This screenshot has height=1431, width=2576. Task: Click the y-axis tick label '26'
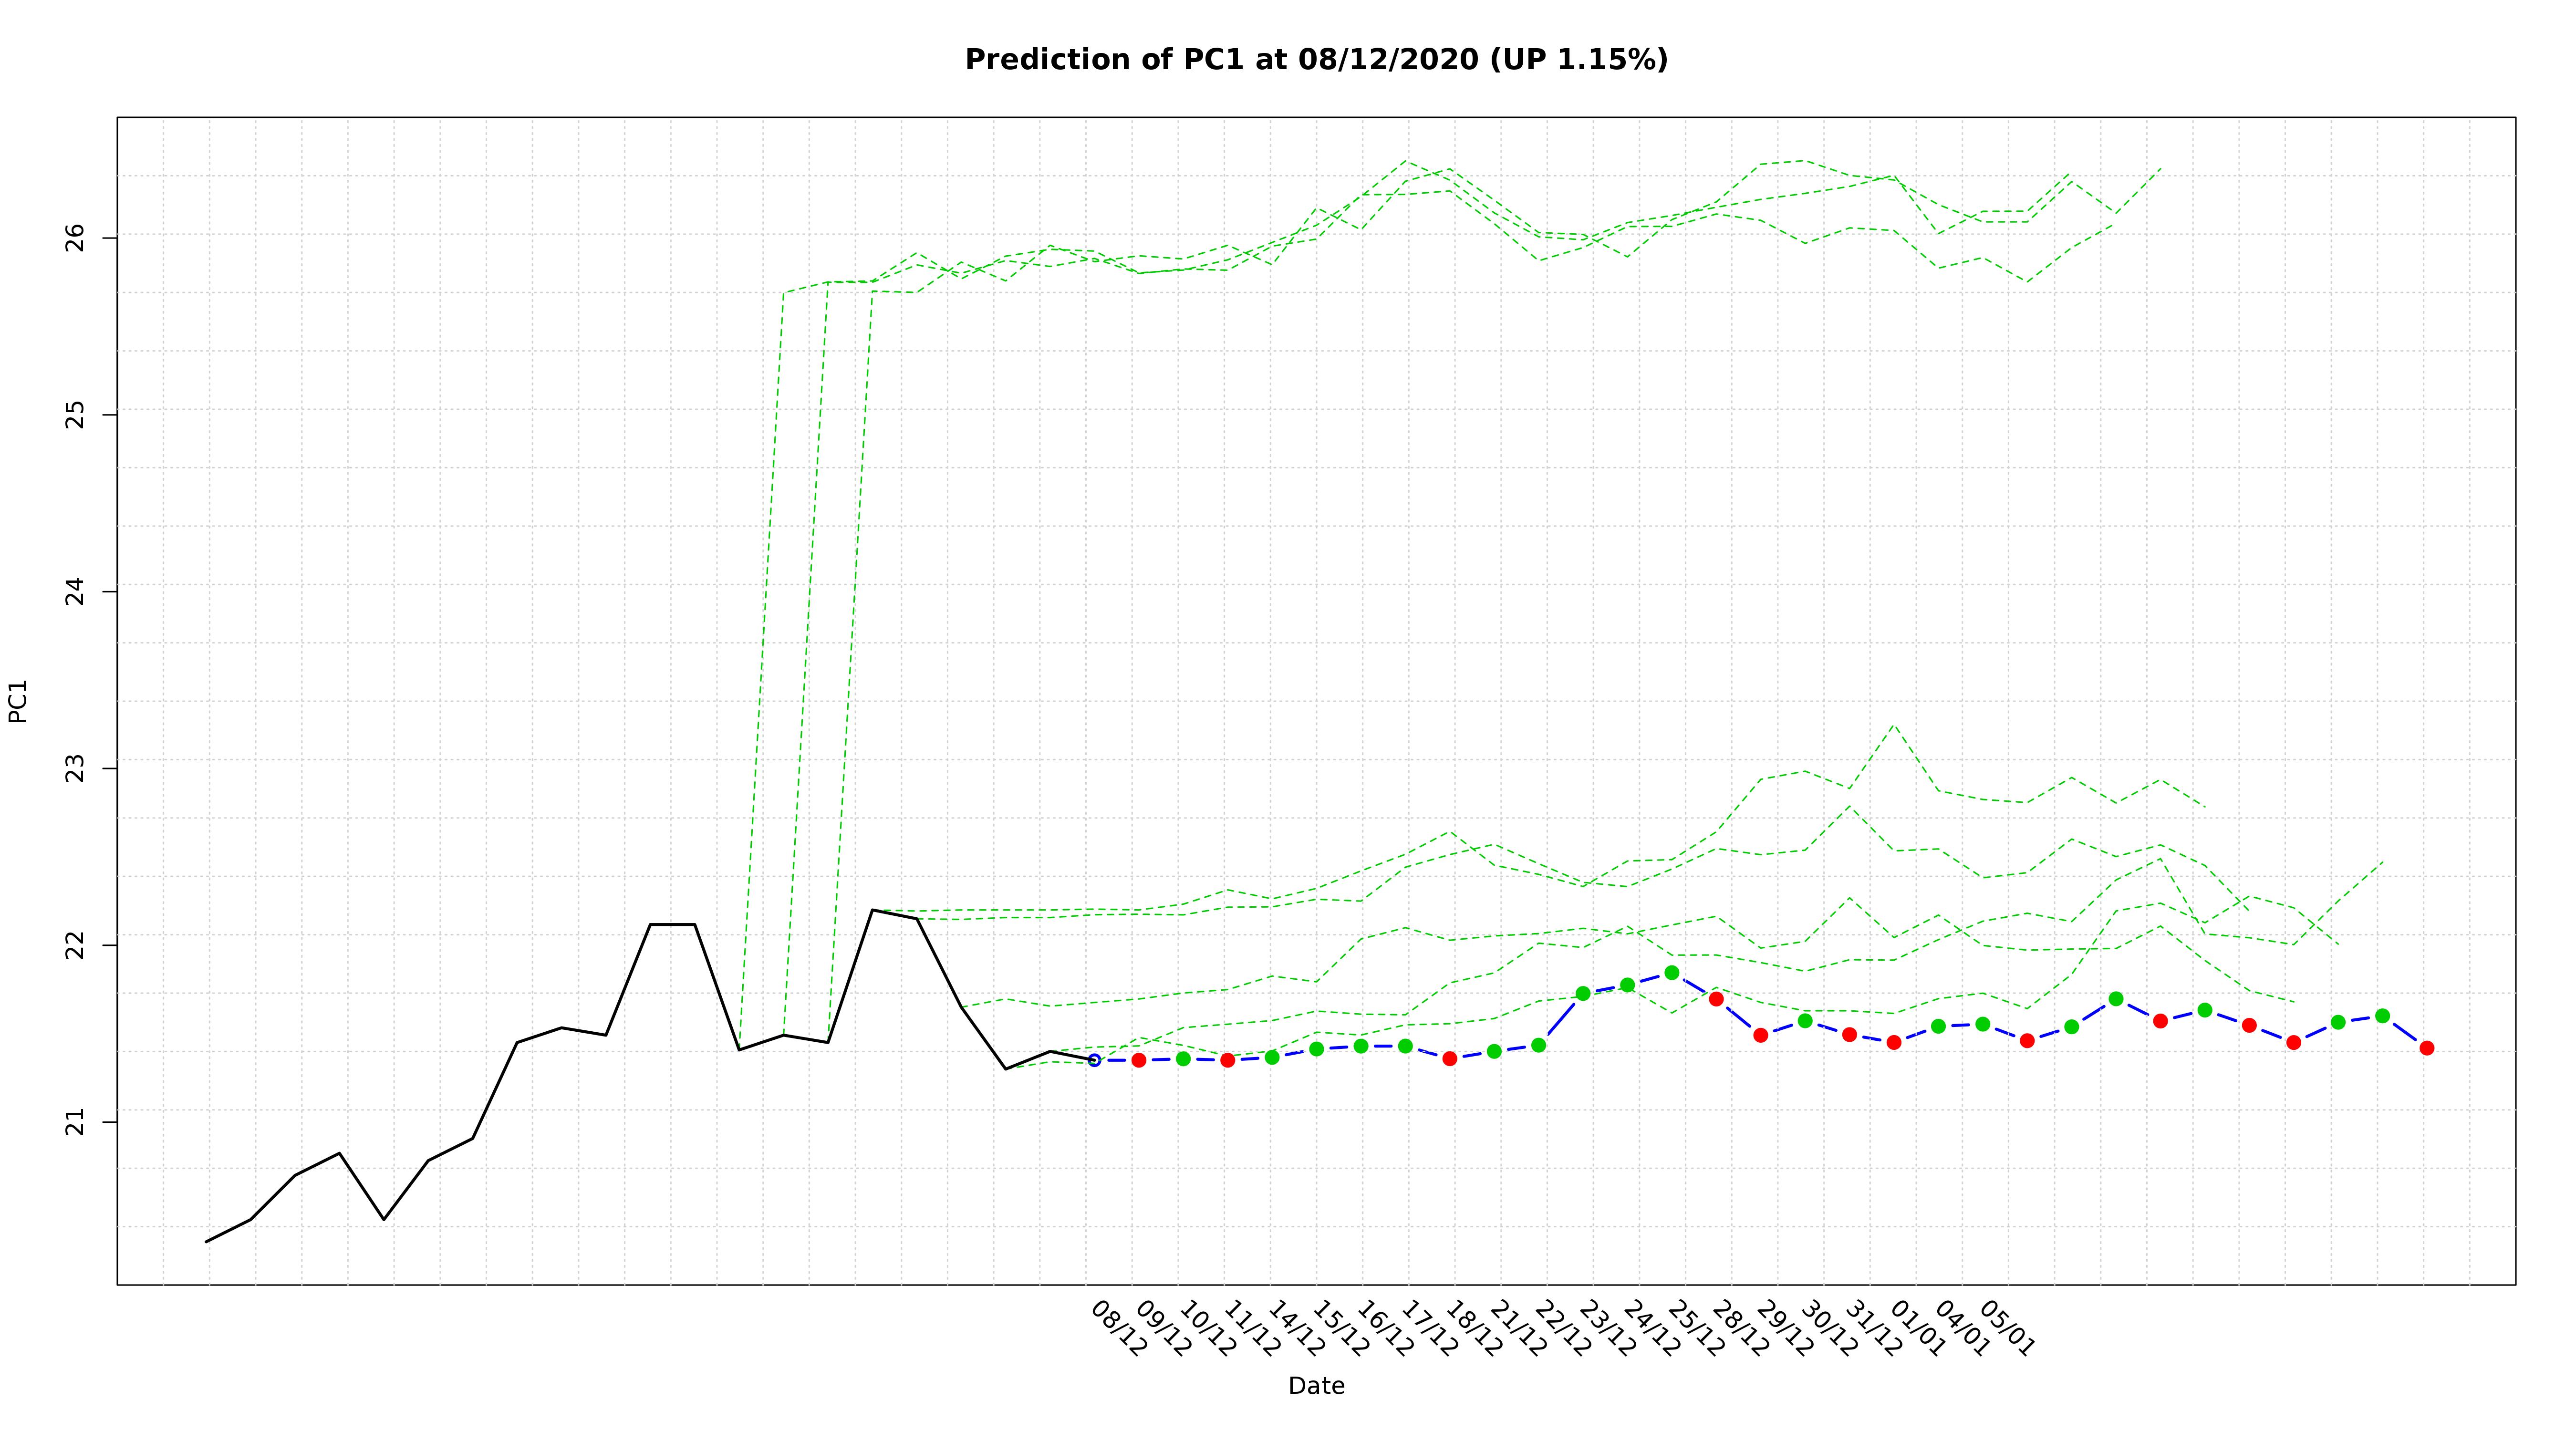tap(76, 238)
